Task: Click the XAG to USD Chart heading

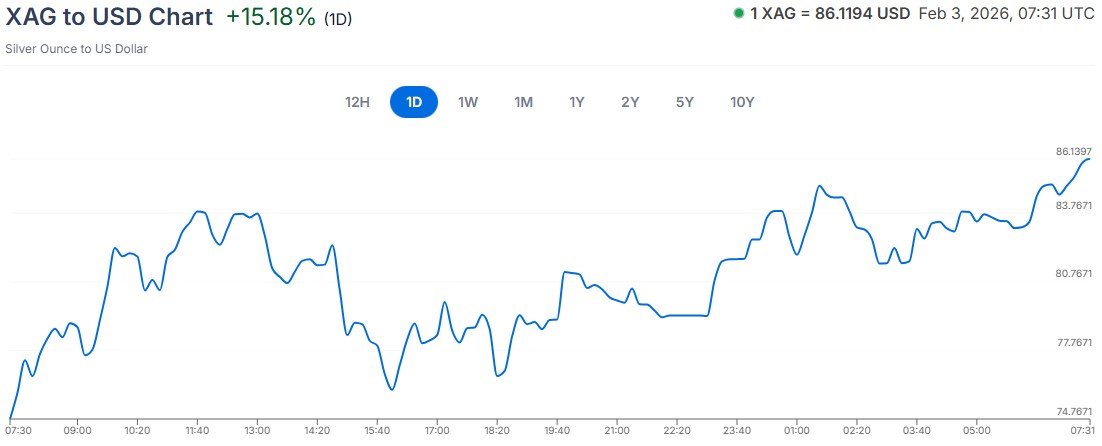Action: click(109, 17)
